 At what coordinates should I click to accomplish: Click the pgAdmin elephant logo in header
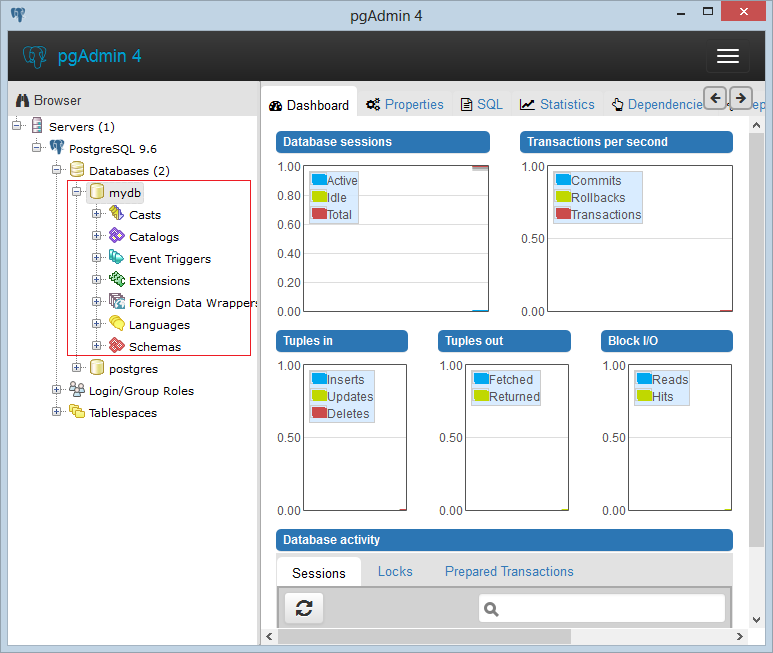[35, 56]
